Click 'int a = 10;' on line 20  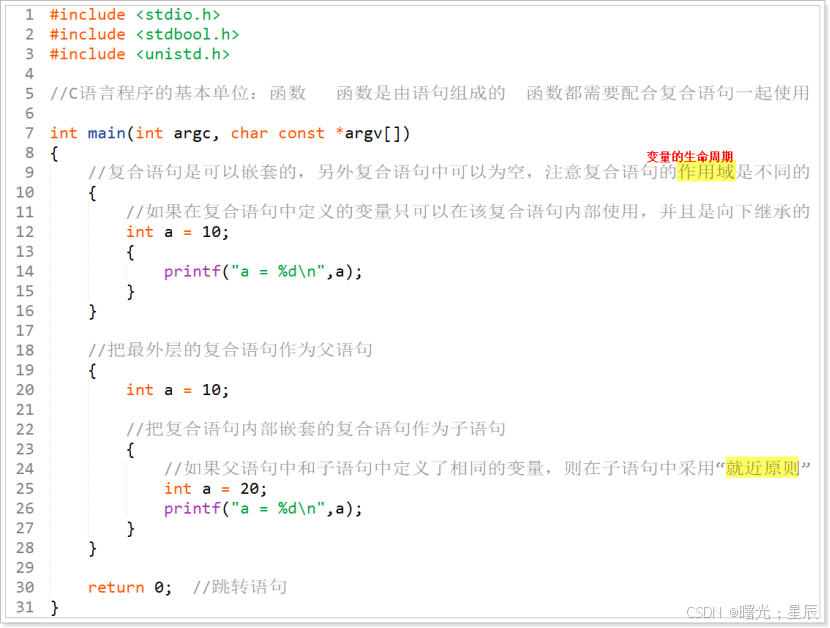click(177, 390)
